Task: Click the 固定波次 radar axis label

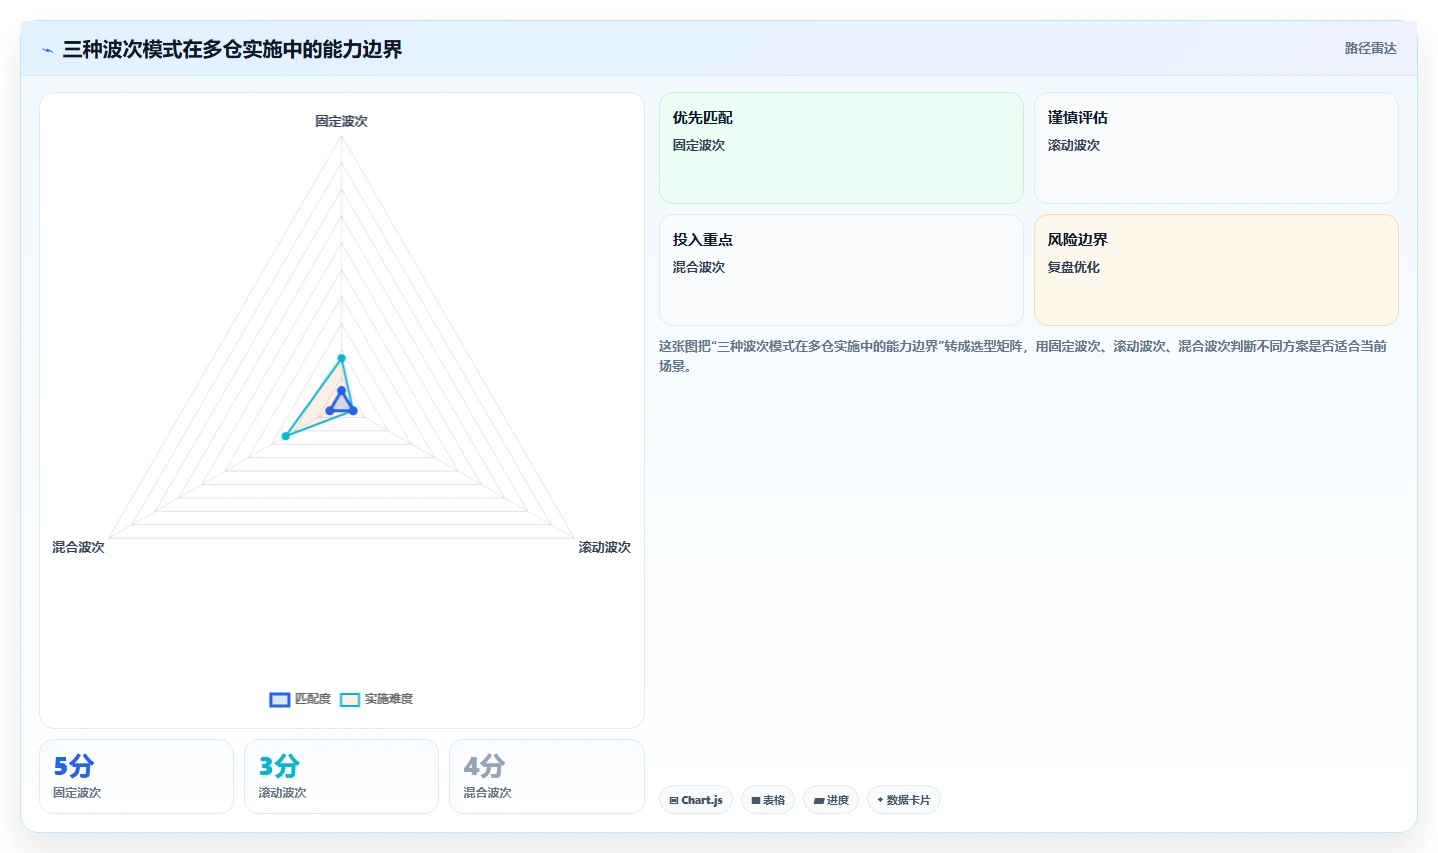Action: (x=341, y=121)
